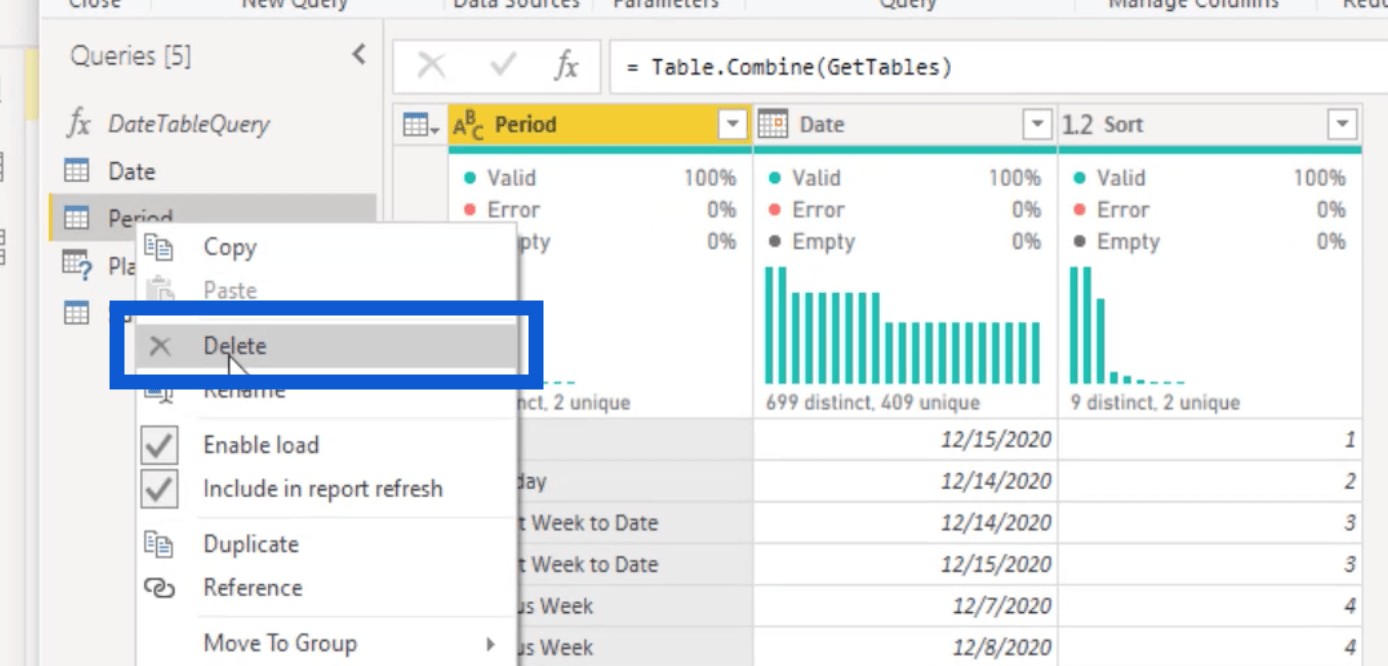Click into the Table.Combine formula field

998,67
